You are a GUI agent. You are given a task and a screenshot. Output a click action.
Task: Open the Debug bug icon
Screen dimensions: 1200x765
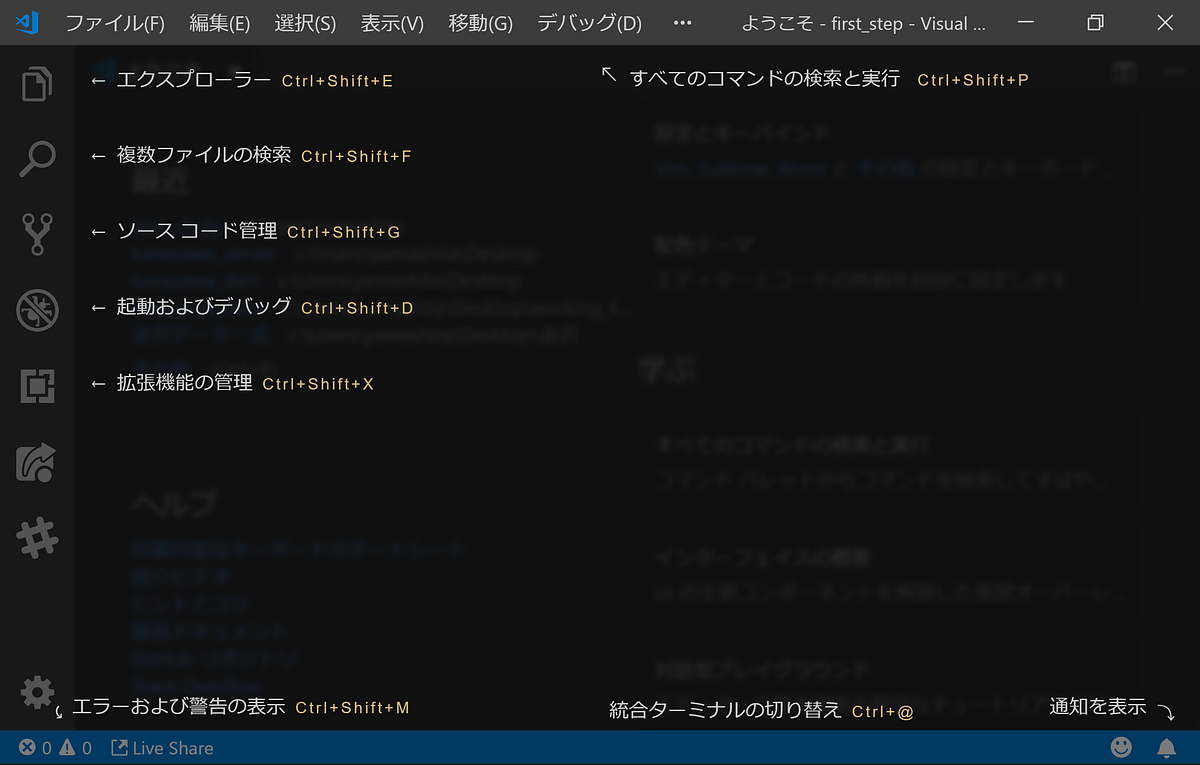pos(37,310)
